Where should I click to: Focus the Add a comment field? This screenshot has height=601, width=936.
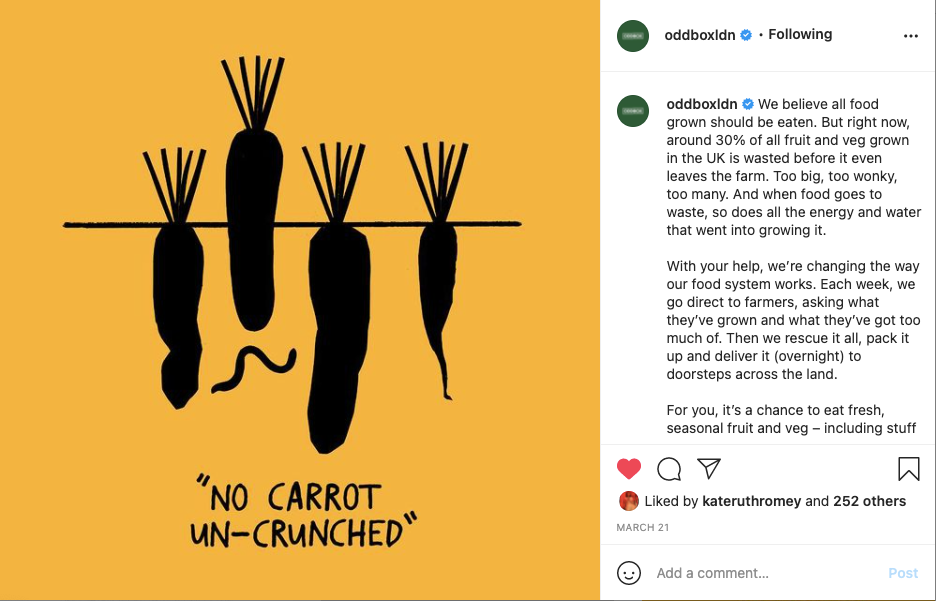767,574
